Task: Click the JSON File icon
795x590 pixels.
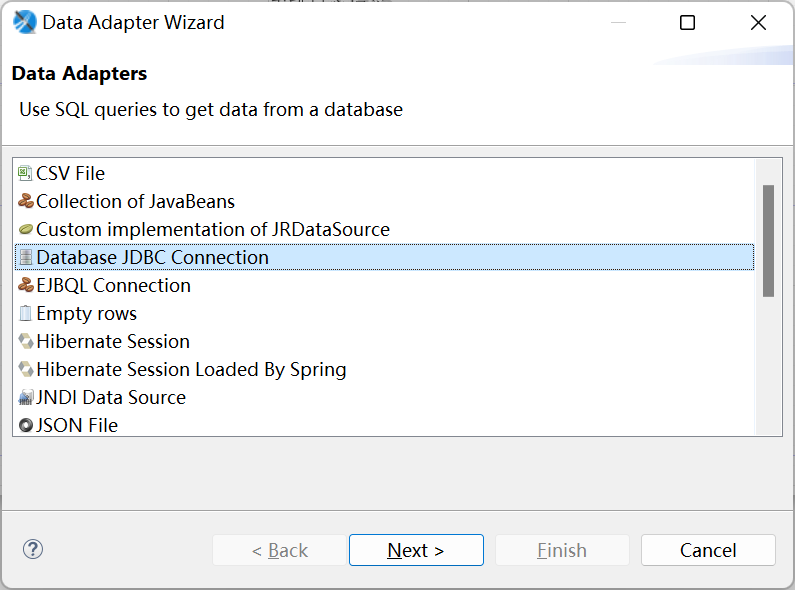Action: coord(26,425)
